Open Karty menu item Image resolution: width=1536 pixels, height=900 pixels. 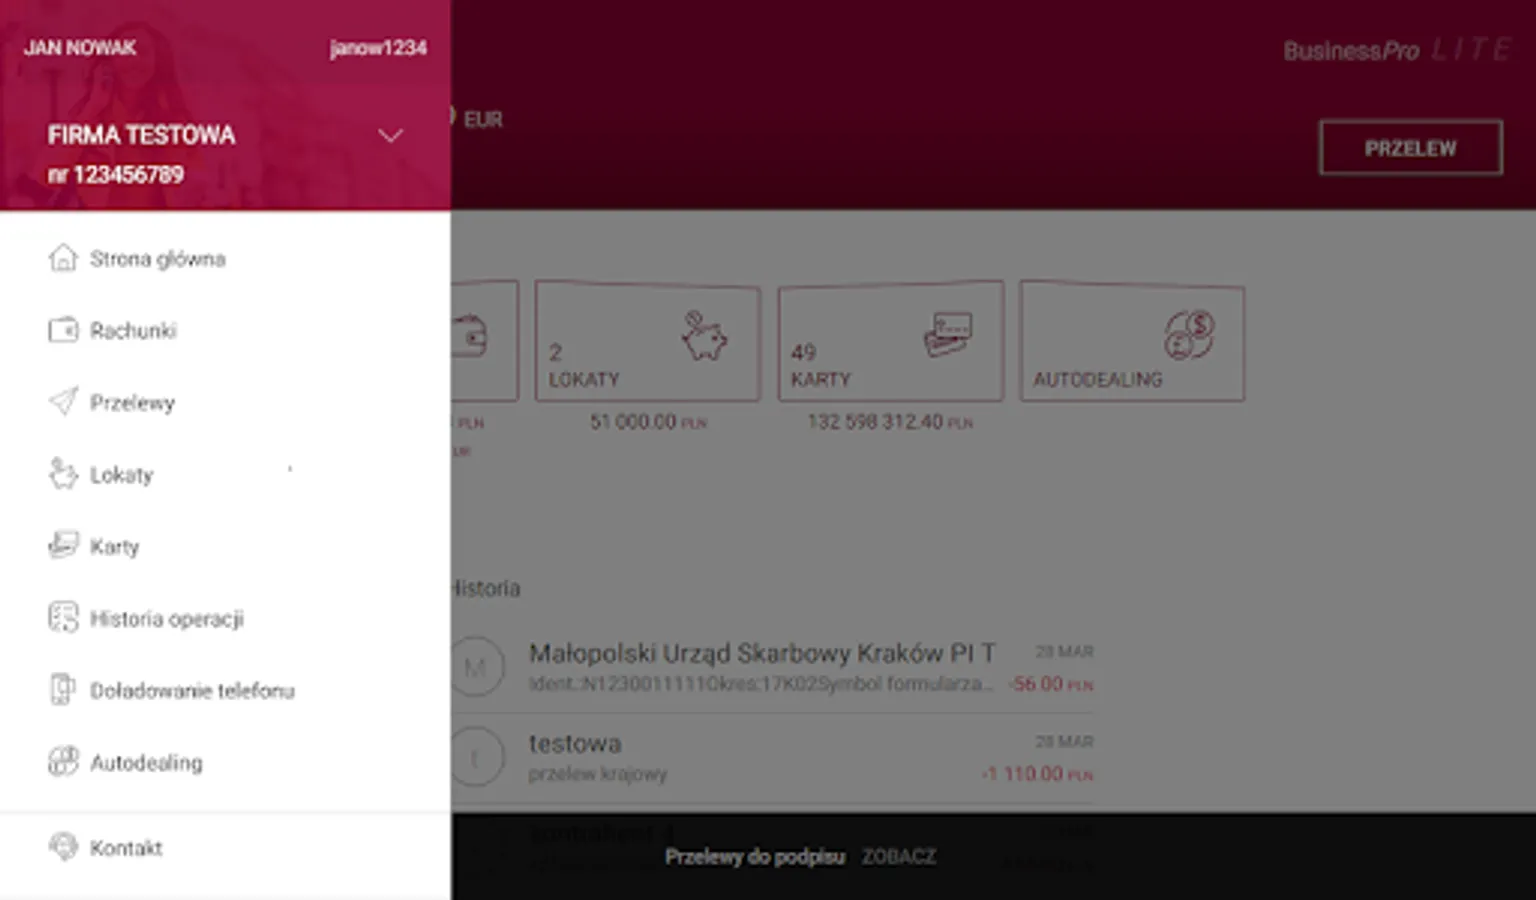tap(225, 547)
